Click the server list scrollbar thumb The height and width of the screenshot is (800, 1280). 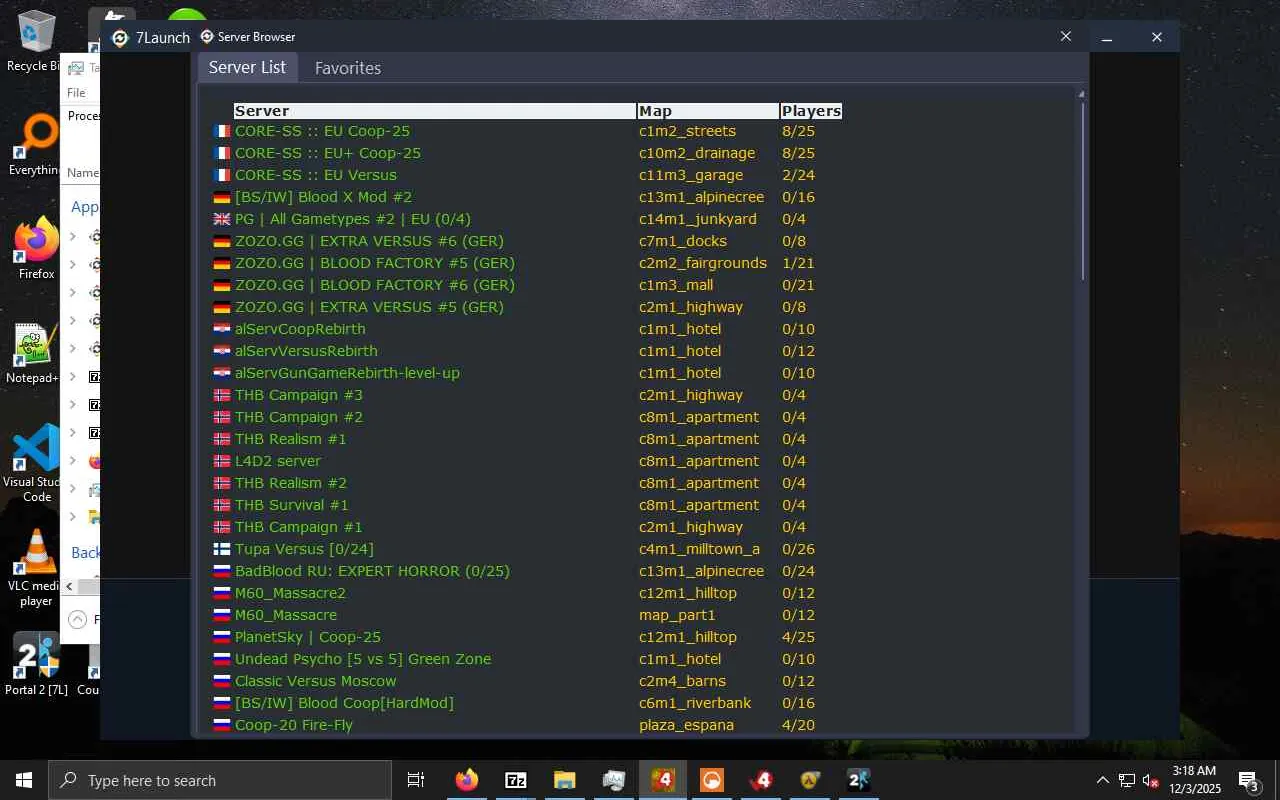[x=1081, y=190]
